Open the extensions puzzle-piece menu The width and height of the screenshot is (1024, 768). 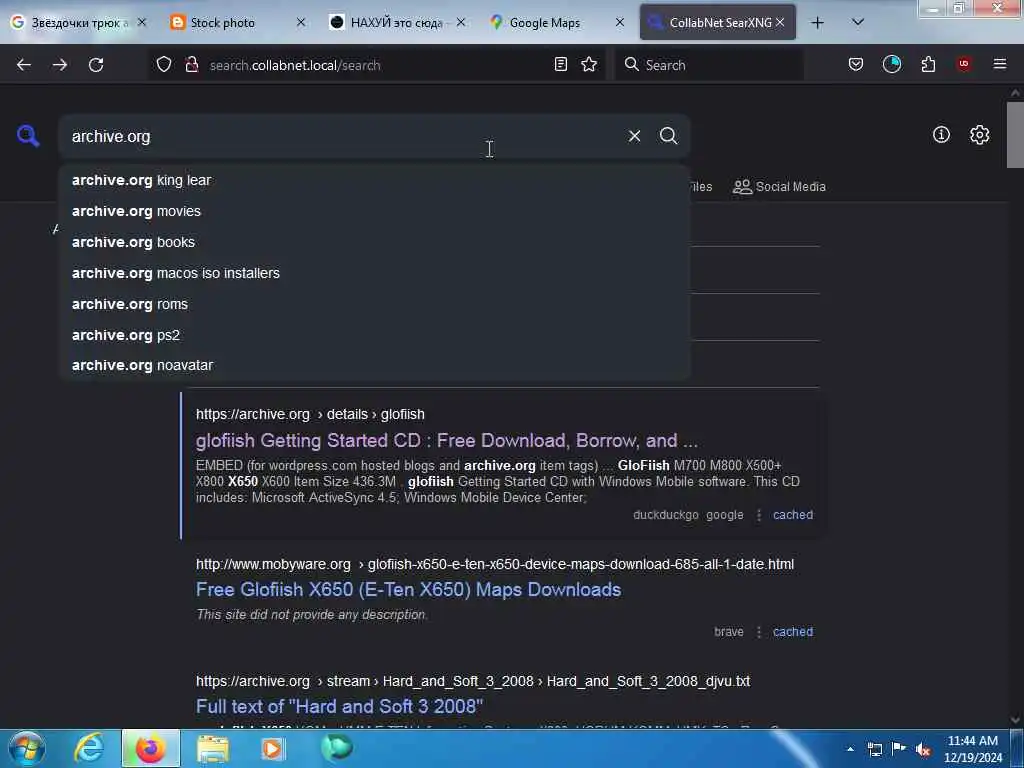point(928,64)
